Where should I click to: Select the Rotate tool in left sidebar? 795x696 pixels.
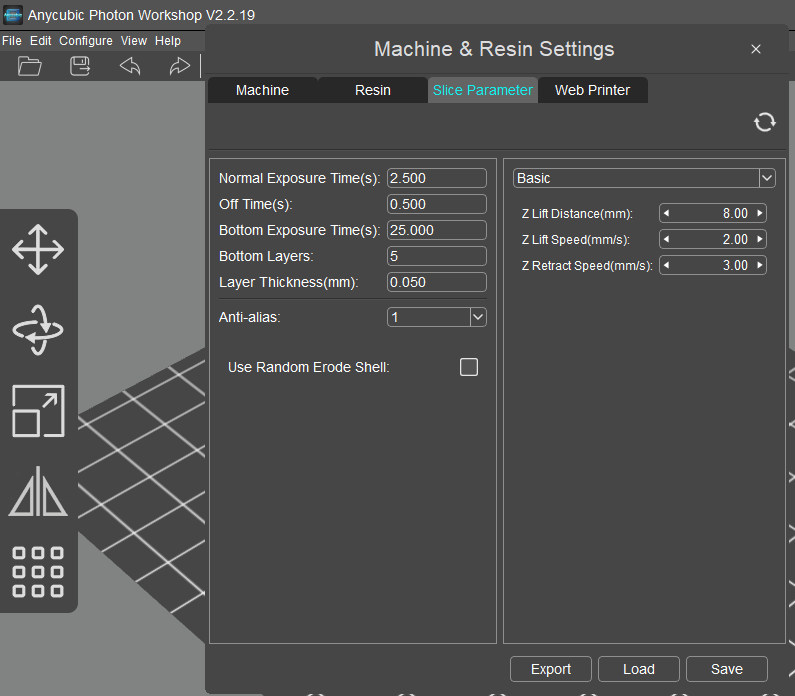(38, 330)
